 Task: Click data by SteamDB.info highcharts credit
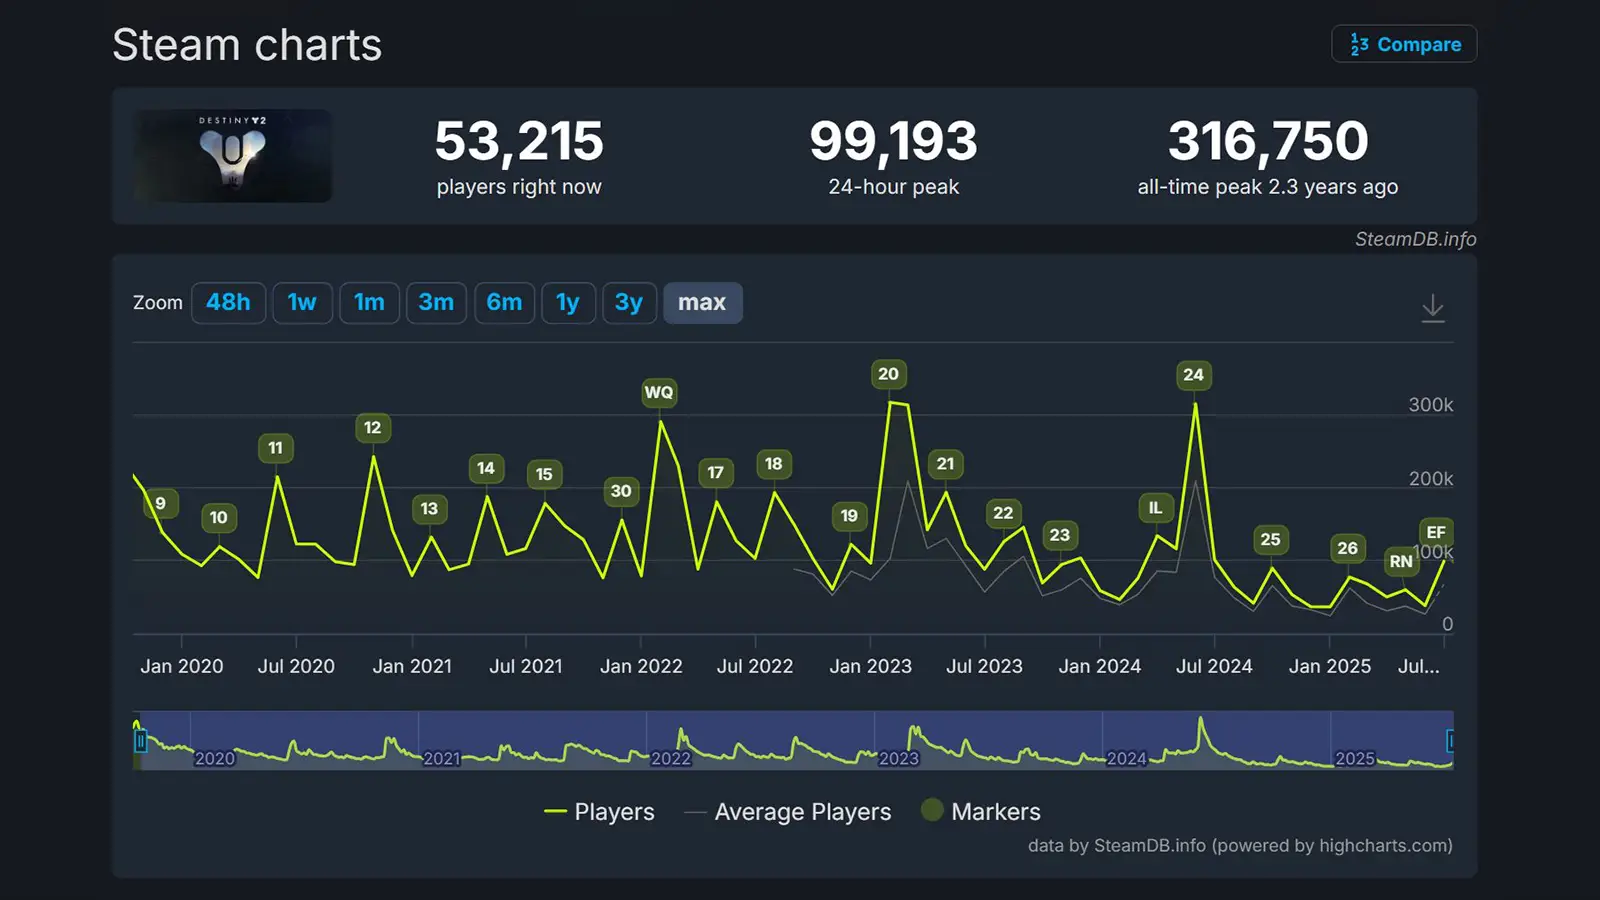(1240, 845)
